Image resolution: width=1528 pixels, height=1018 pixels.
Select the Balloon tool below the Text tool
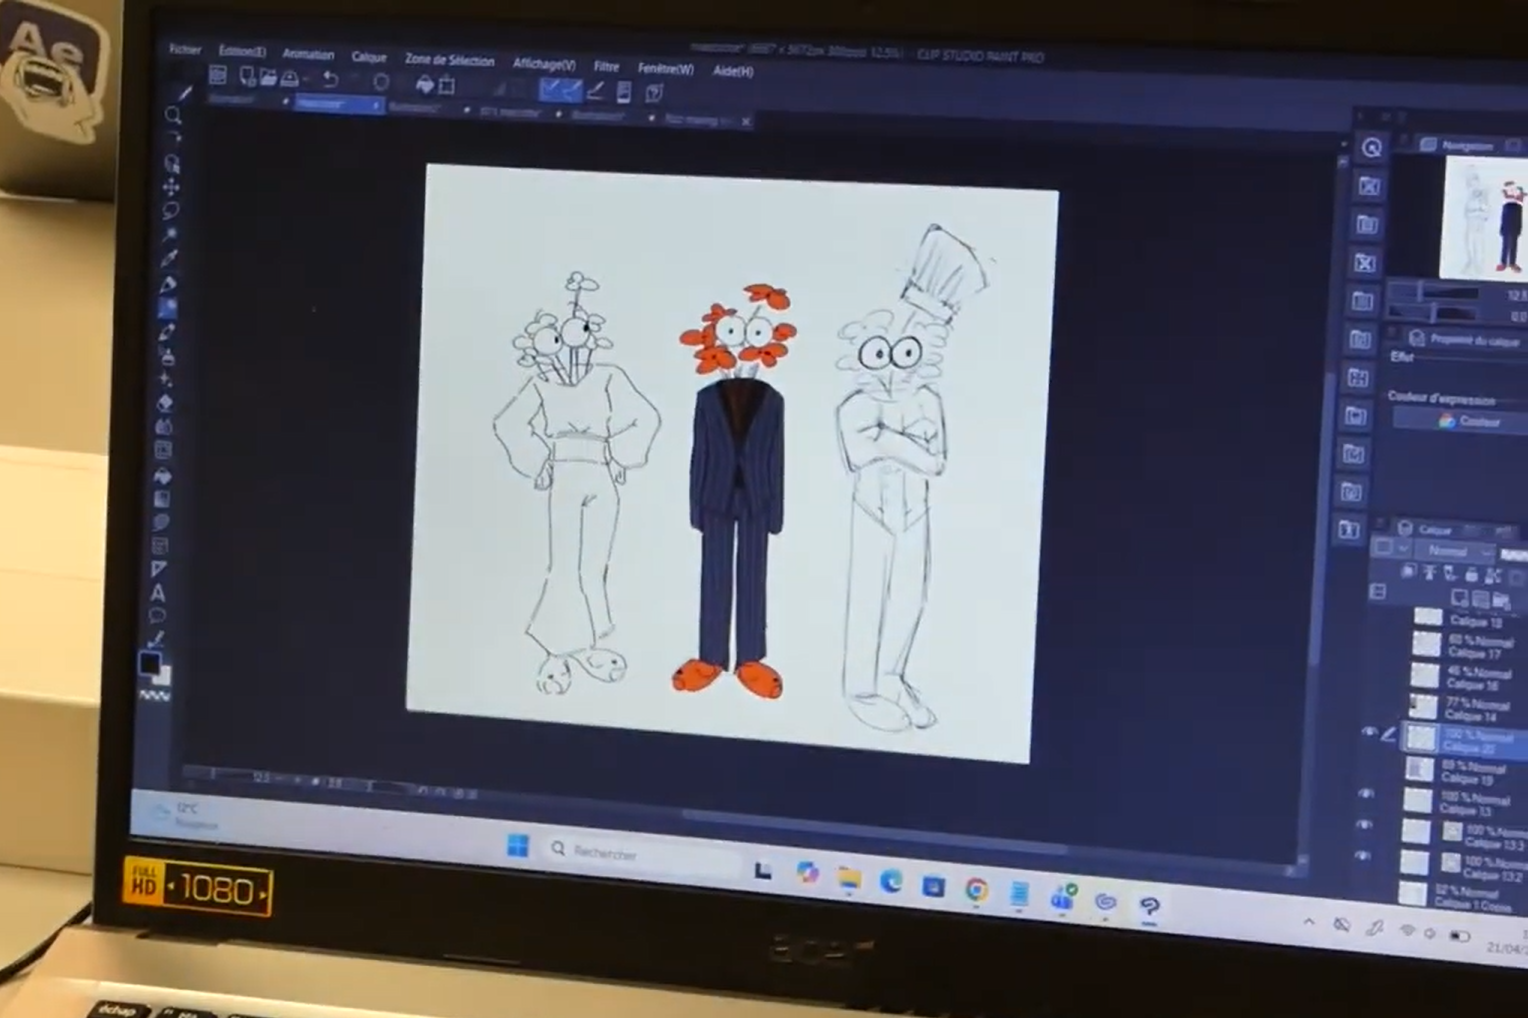click(x=157, y=616)
